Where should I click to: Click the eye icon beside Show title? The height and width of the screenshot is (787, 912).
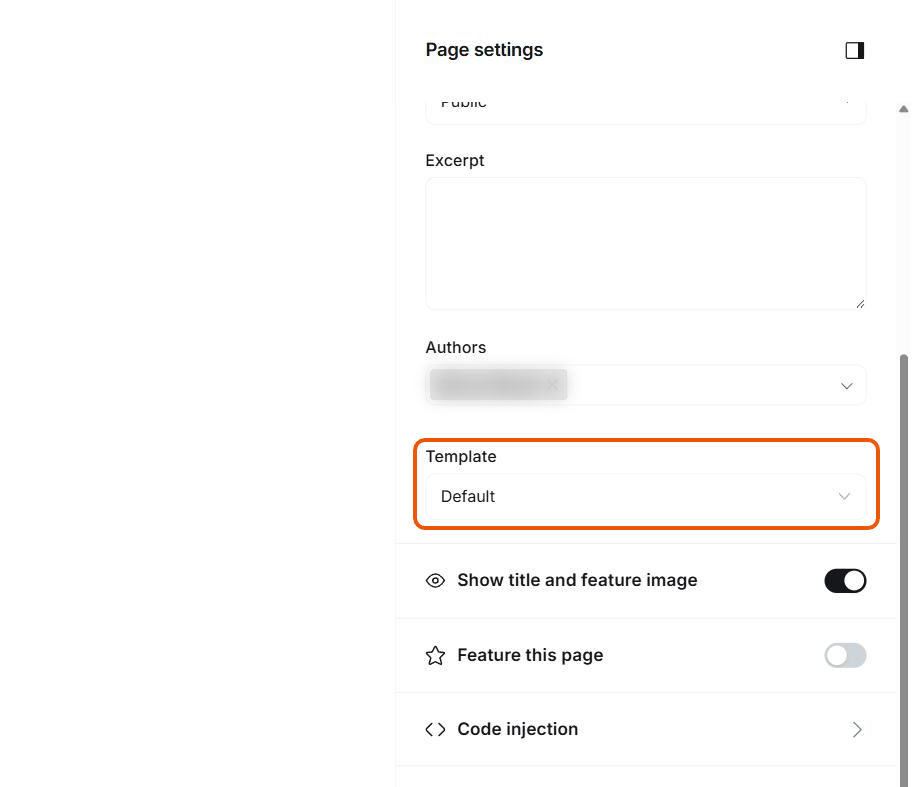435,581
